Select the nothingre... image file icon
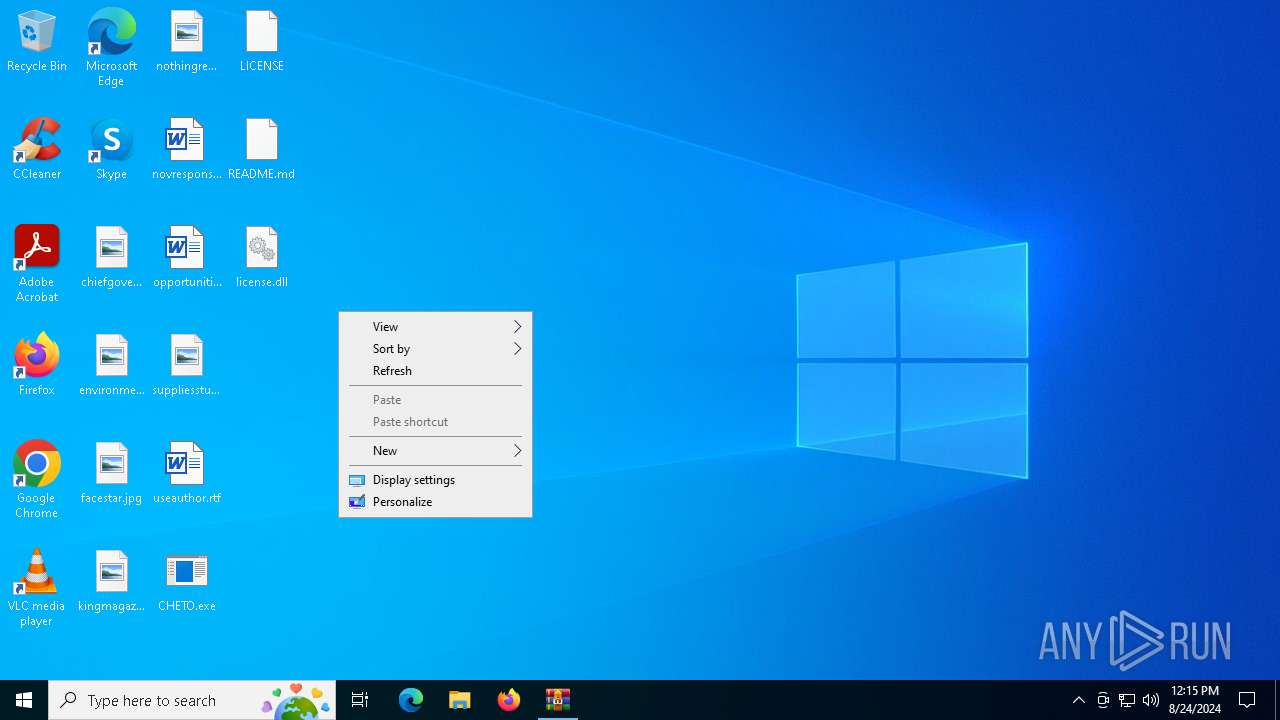The image size is (1280, 720). (186, 42)
